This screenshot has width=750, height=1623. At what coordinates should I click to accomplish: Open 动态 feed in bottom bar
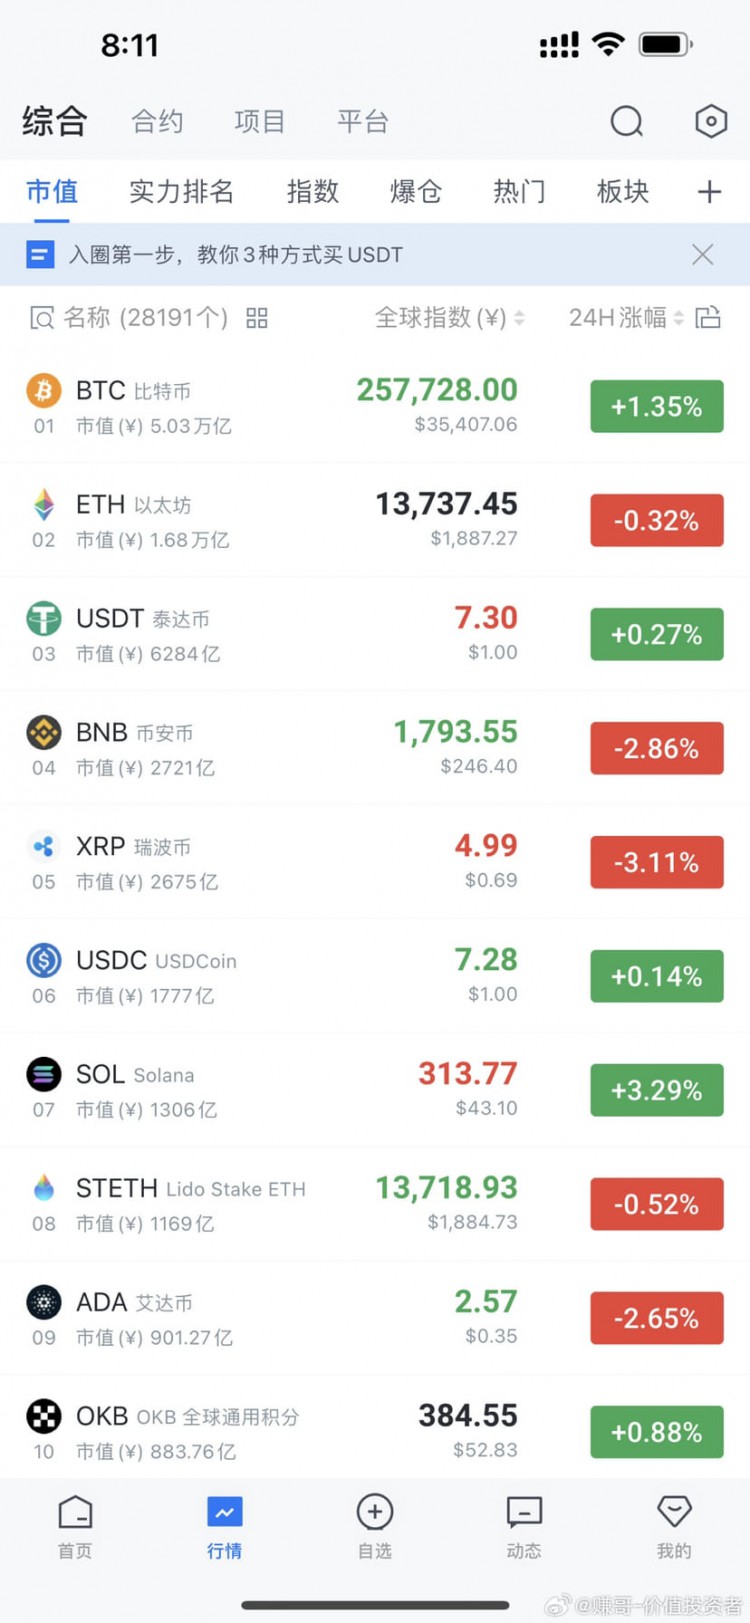(524, 1527)
